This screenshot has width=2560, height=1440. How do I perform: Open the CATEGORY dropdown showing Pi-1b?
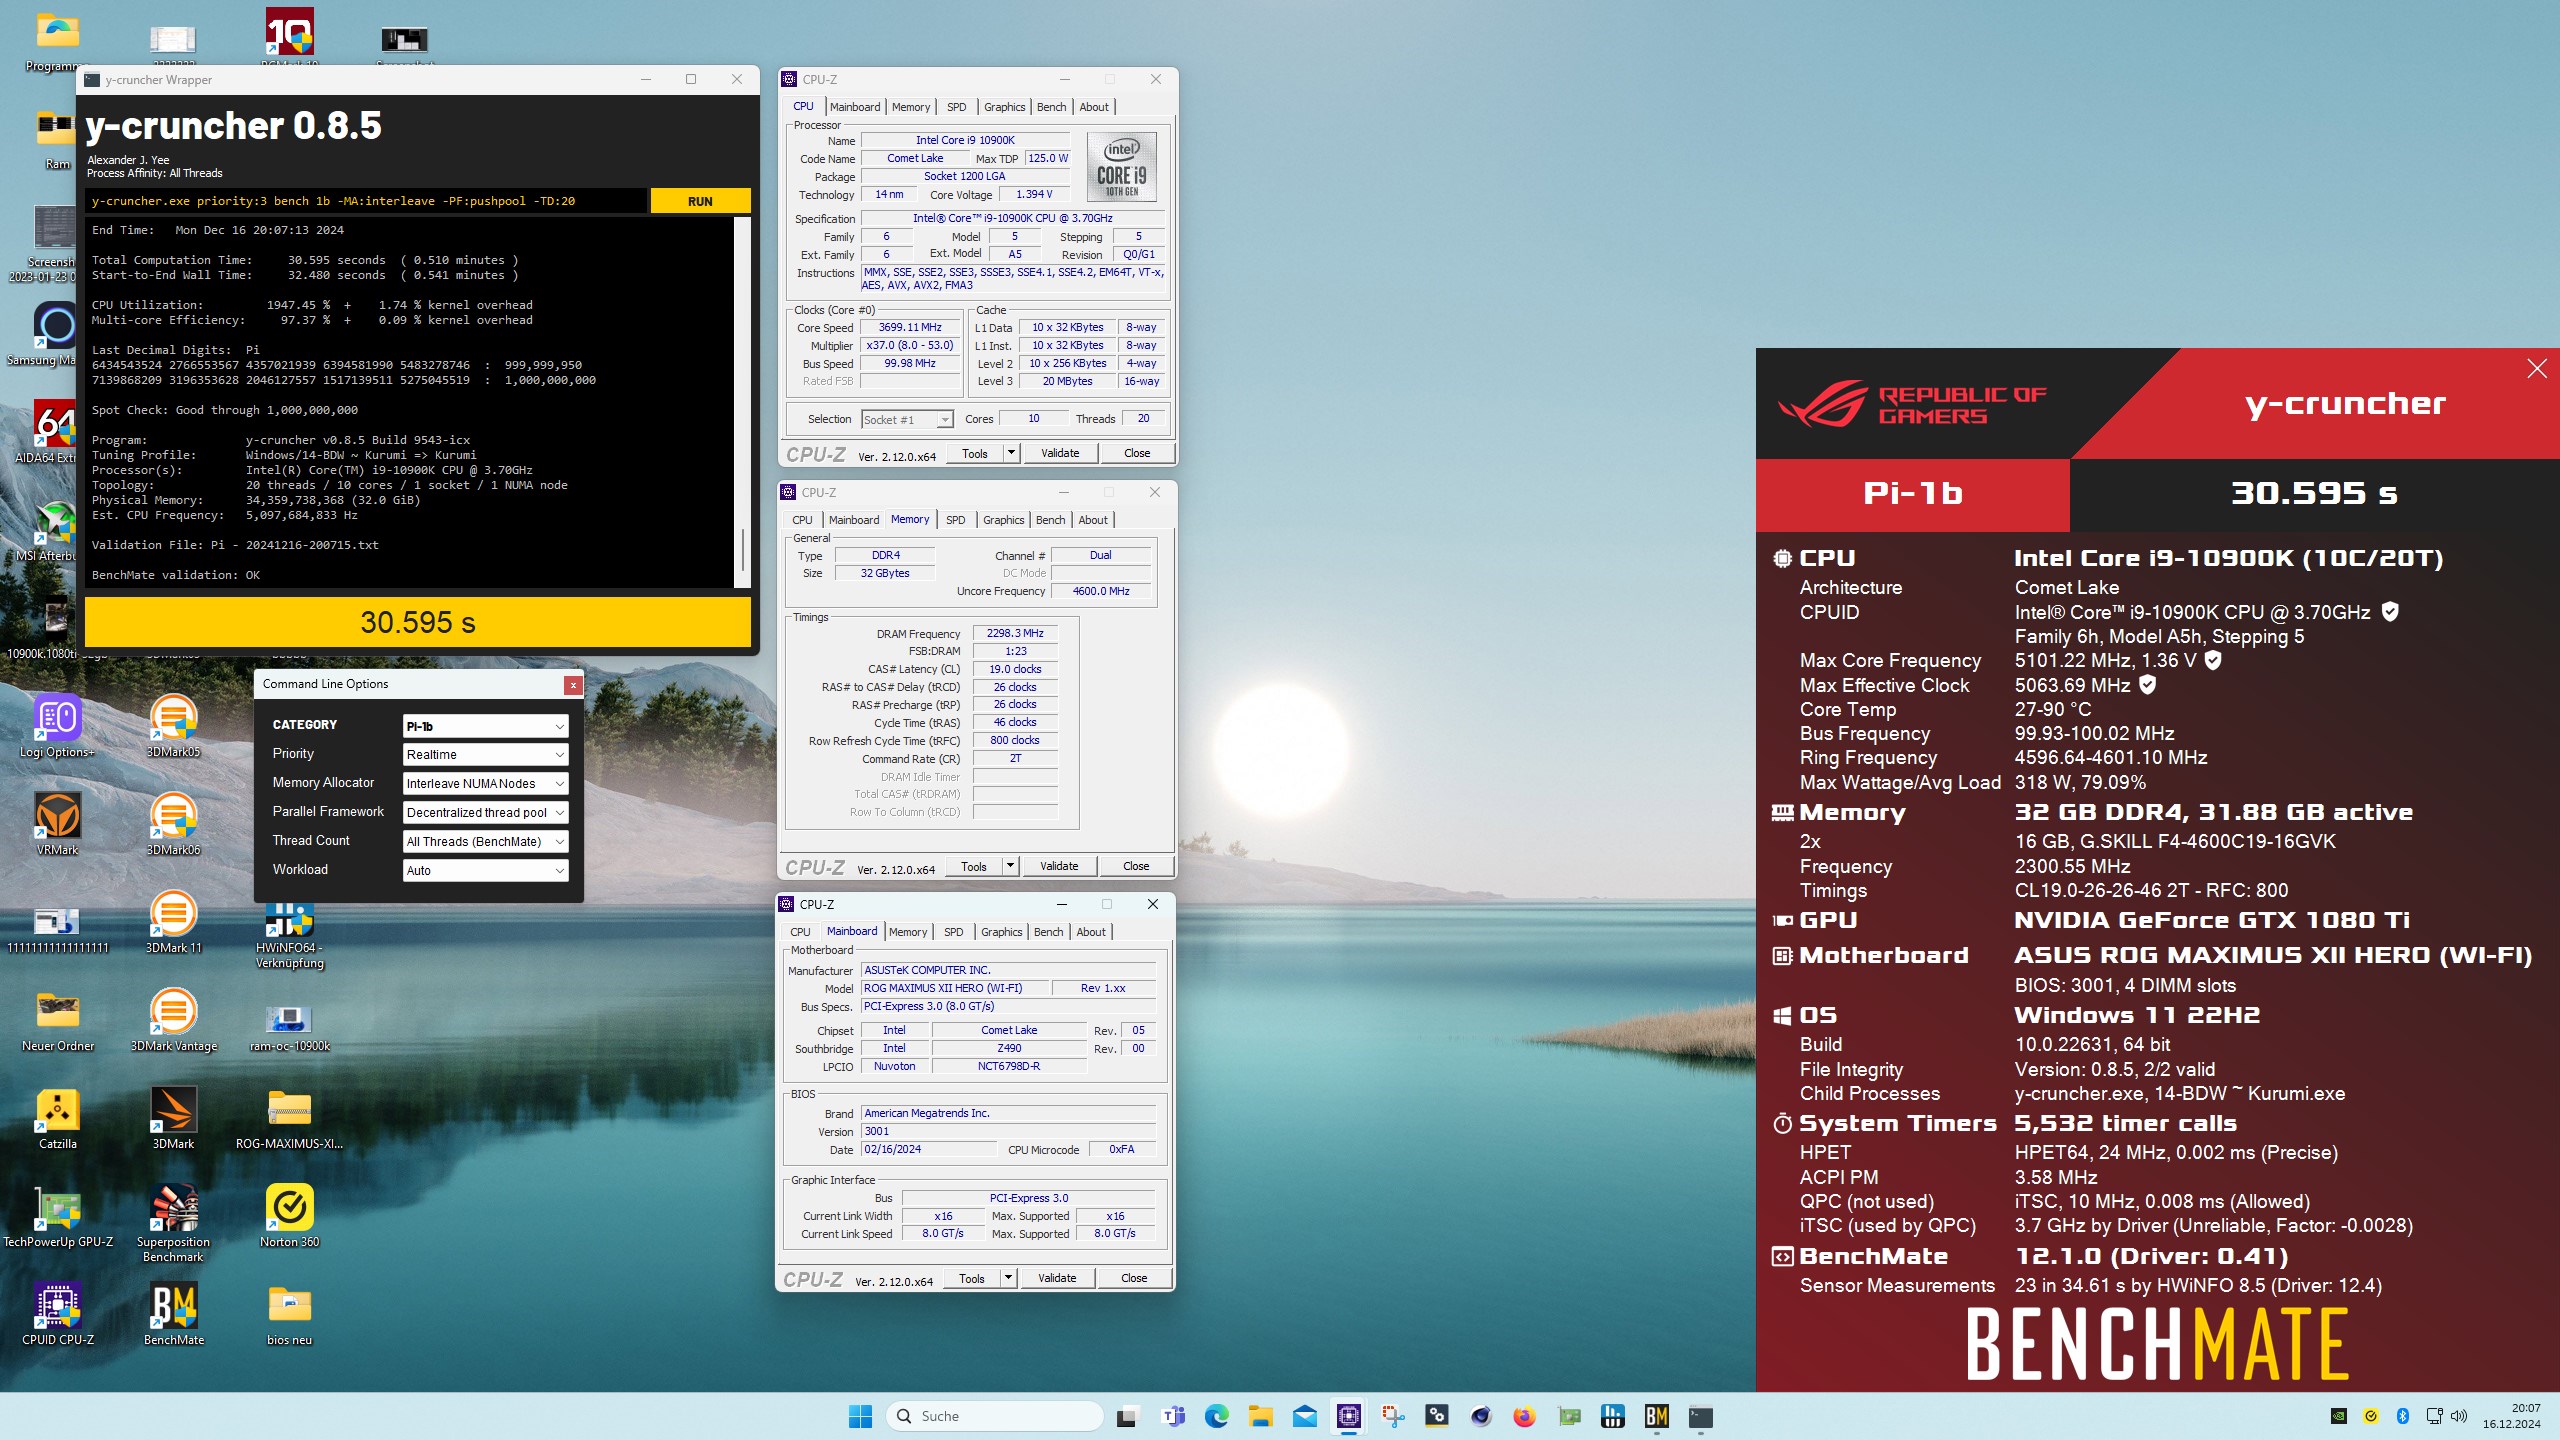(x=486, y=726)
